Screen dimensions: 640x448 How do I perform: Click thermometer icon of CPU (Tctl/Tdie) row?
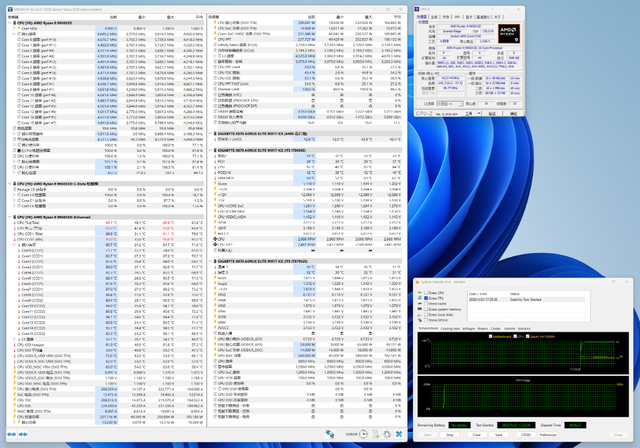pyautogui.click(x=15, y=223)
